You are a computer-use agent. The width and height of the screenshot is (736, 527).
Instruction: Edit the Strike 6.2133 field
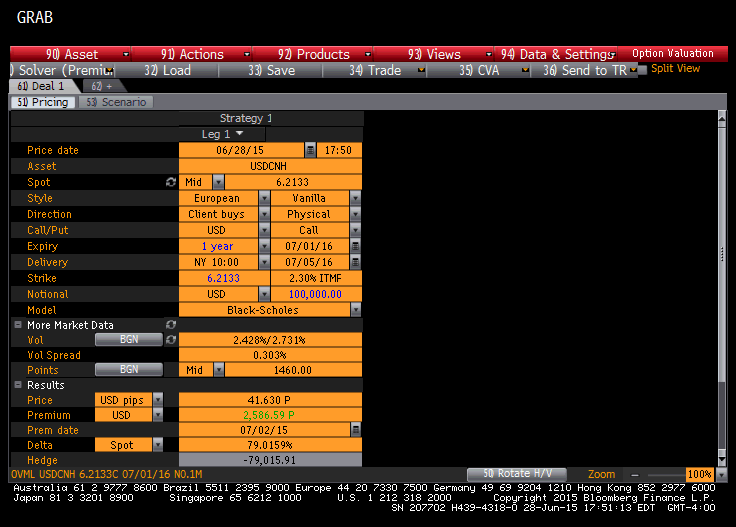pos(224,278)
